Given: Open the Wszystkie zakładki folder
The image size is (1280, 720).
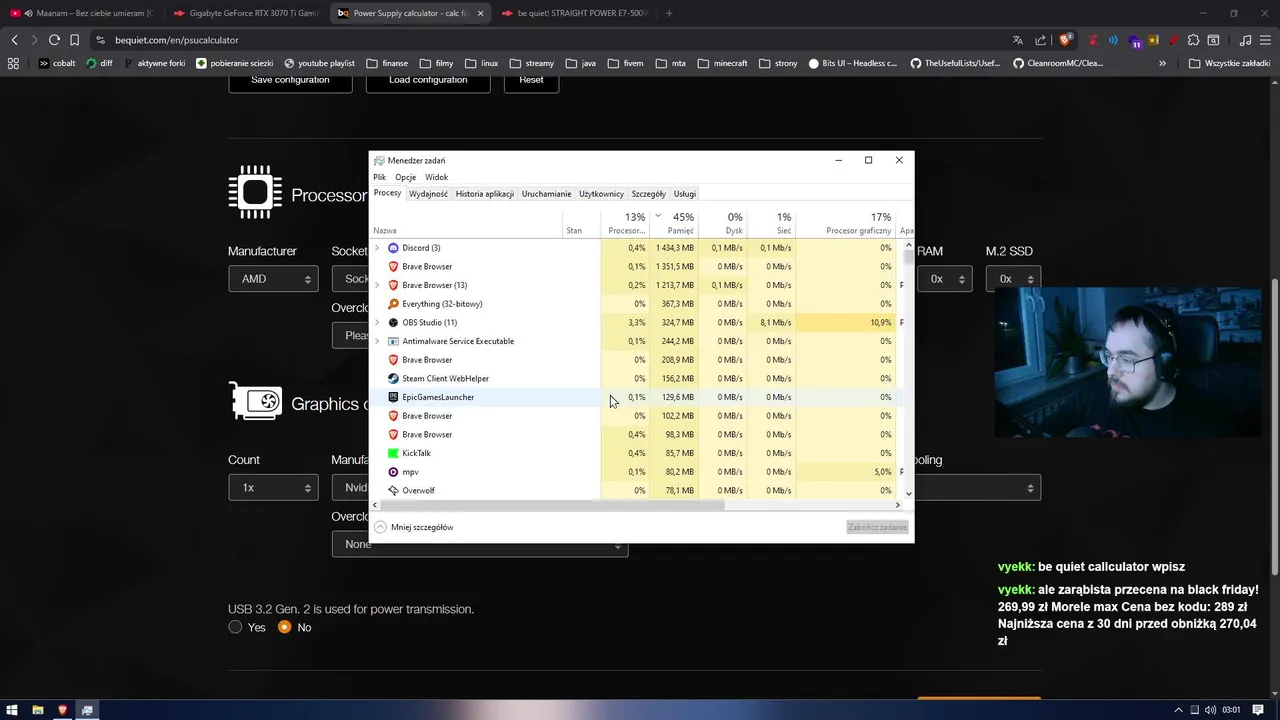Looking at the screenshot, I should coord(1229,63).
